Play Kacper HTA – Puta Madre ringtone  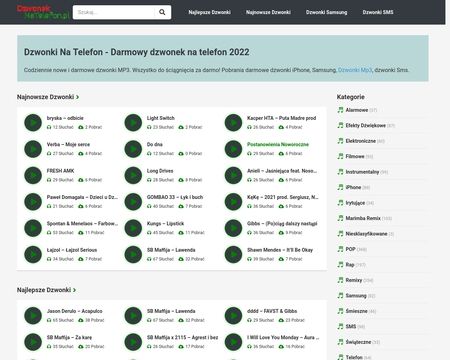[x=233, y=123]
